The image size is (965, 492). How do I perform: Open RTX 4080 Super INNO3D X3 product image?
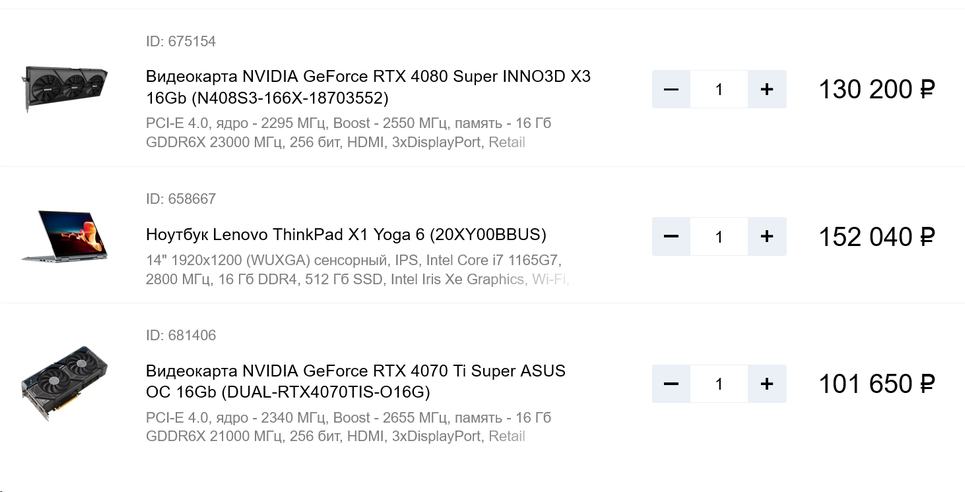click(x=65, y=88)
